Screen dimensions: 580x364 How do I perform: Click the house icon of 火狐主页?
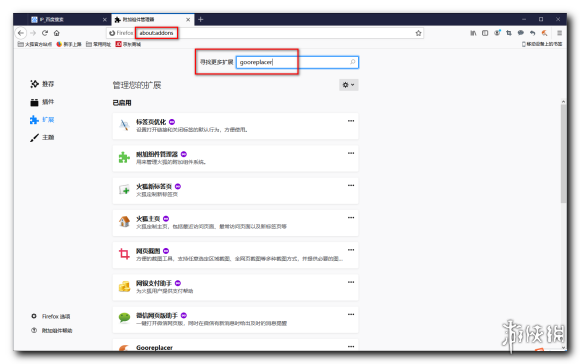(x=124, y=222)
